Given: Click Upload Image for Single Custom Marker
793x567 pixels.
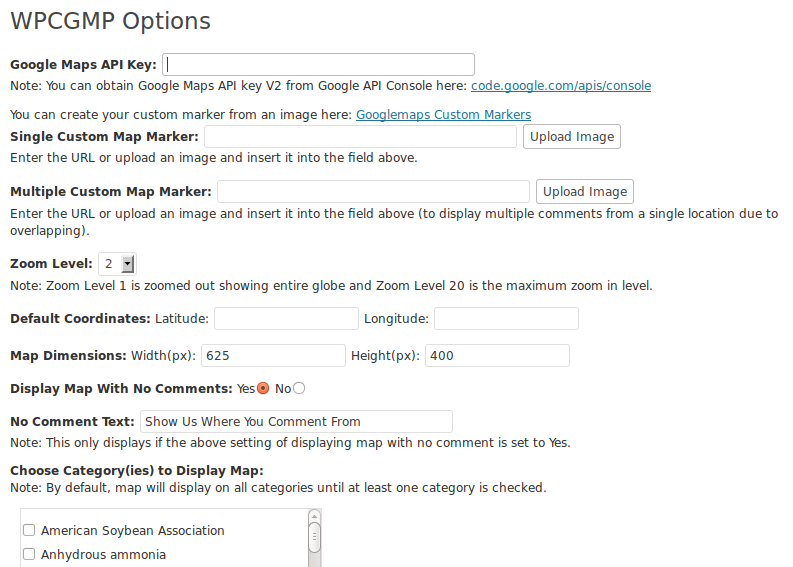Looking at the screenshot, I should click(x=571, y=137).
